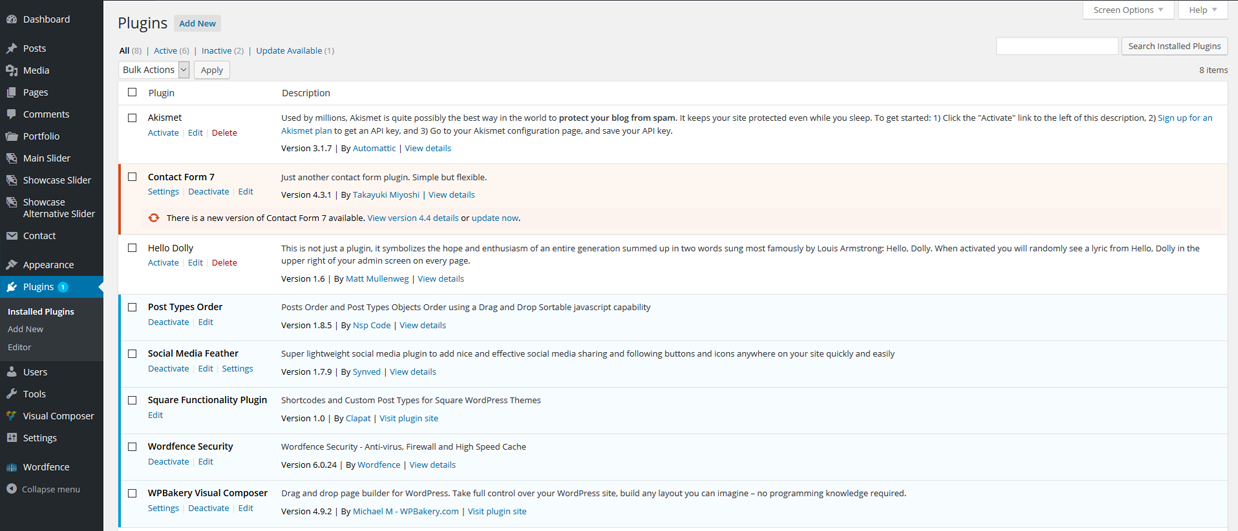Click the Comments bubble icon
Viewport: 1238px width, 531px height.
12,114
